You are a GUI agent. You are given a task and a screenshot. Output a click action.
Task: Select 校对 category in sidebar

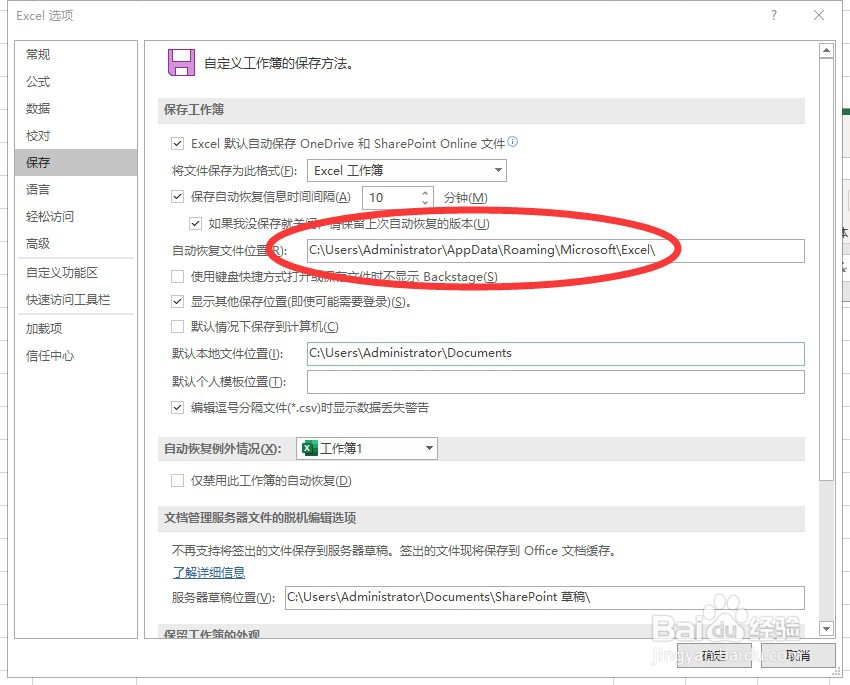[x=76, y=135]
